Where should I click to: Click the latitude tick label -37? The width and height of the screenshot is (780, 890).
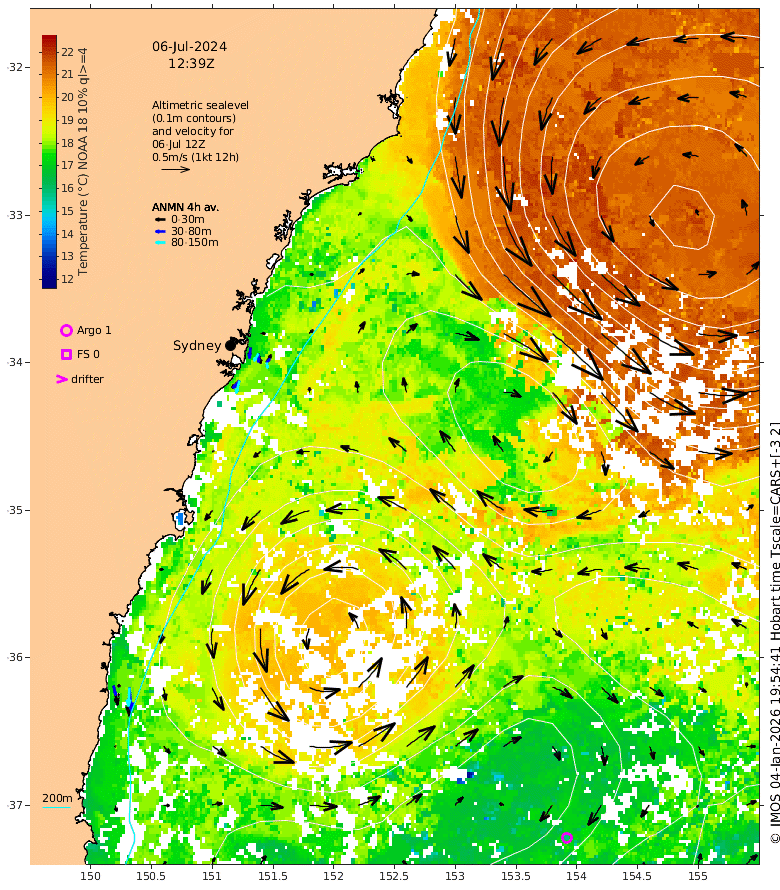tap(15, 805)
